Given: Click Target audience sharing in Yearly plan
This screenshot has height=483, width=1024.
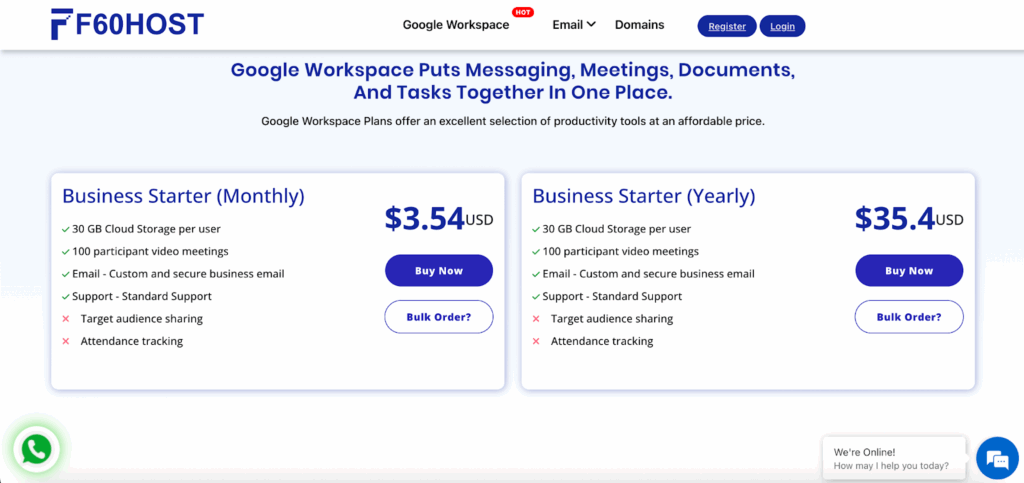Looking at the screenshot, I should click(x=612, y=319).
